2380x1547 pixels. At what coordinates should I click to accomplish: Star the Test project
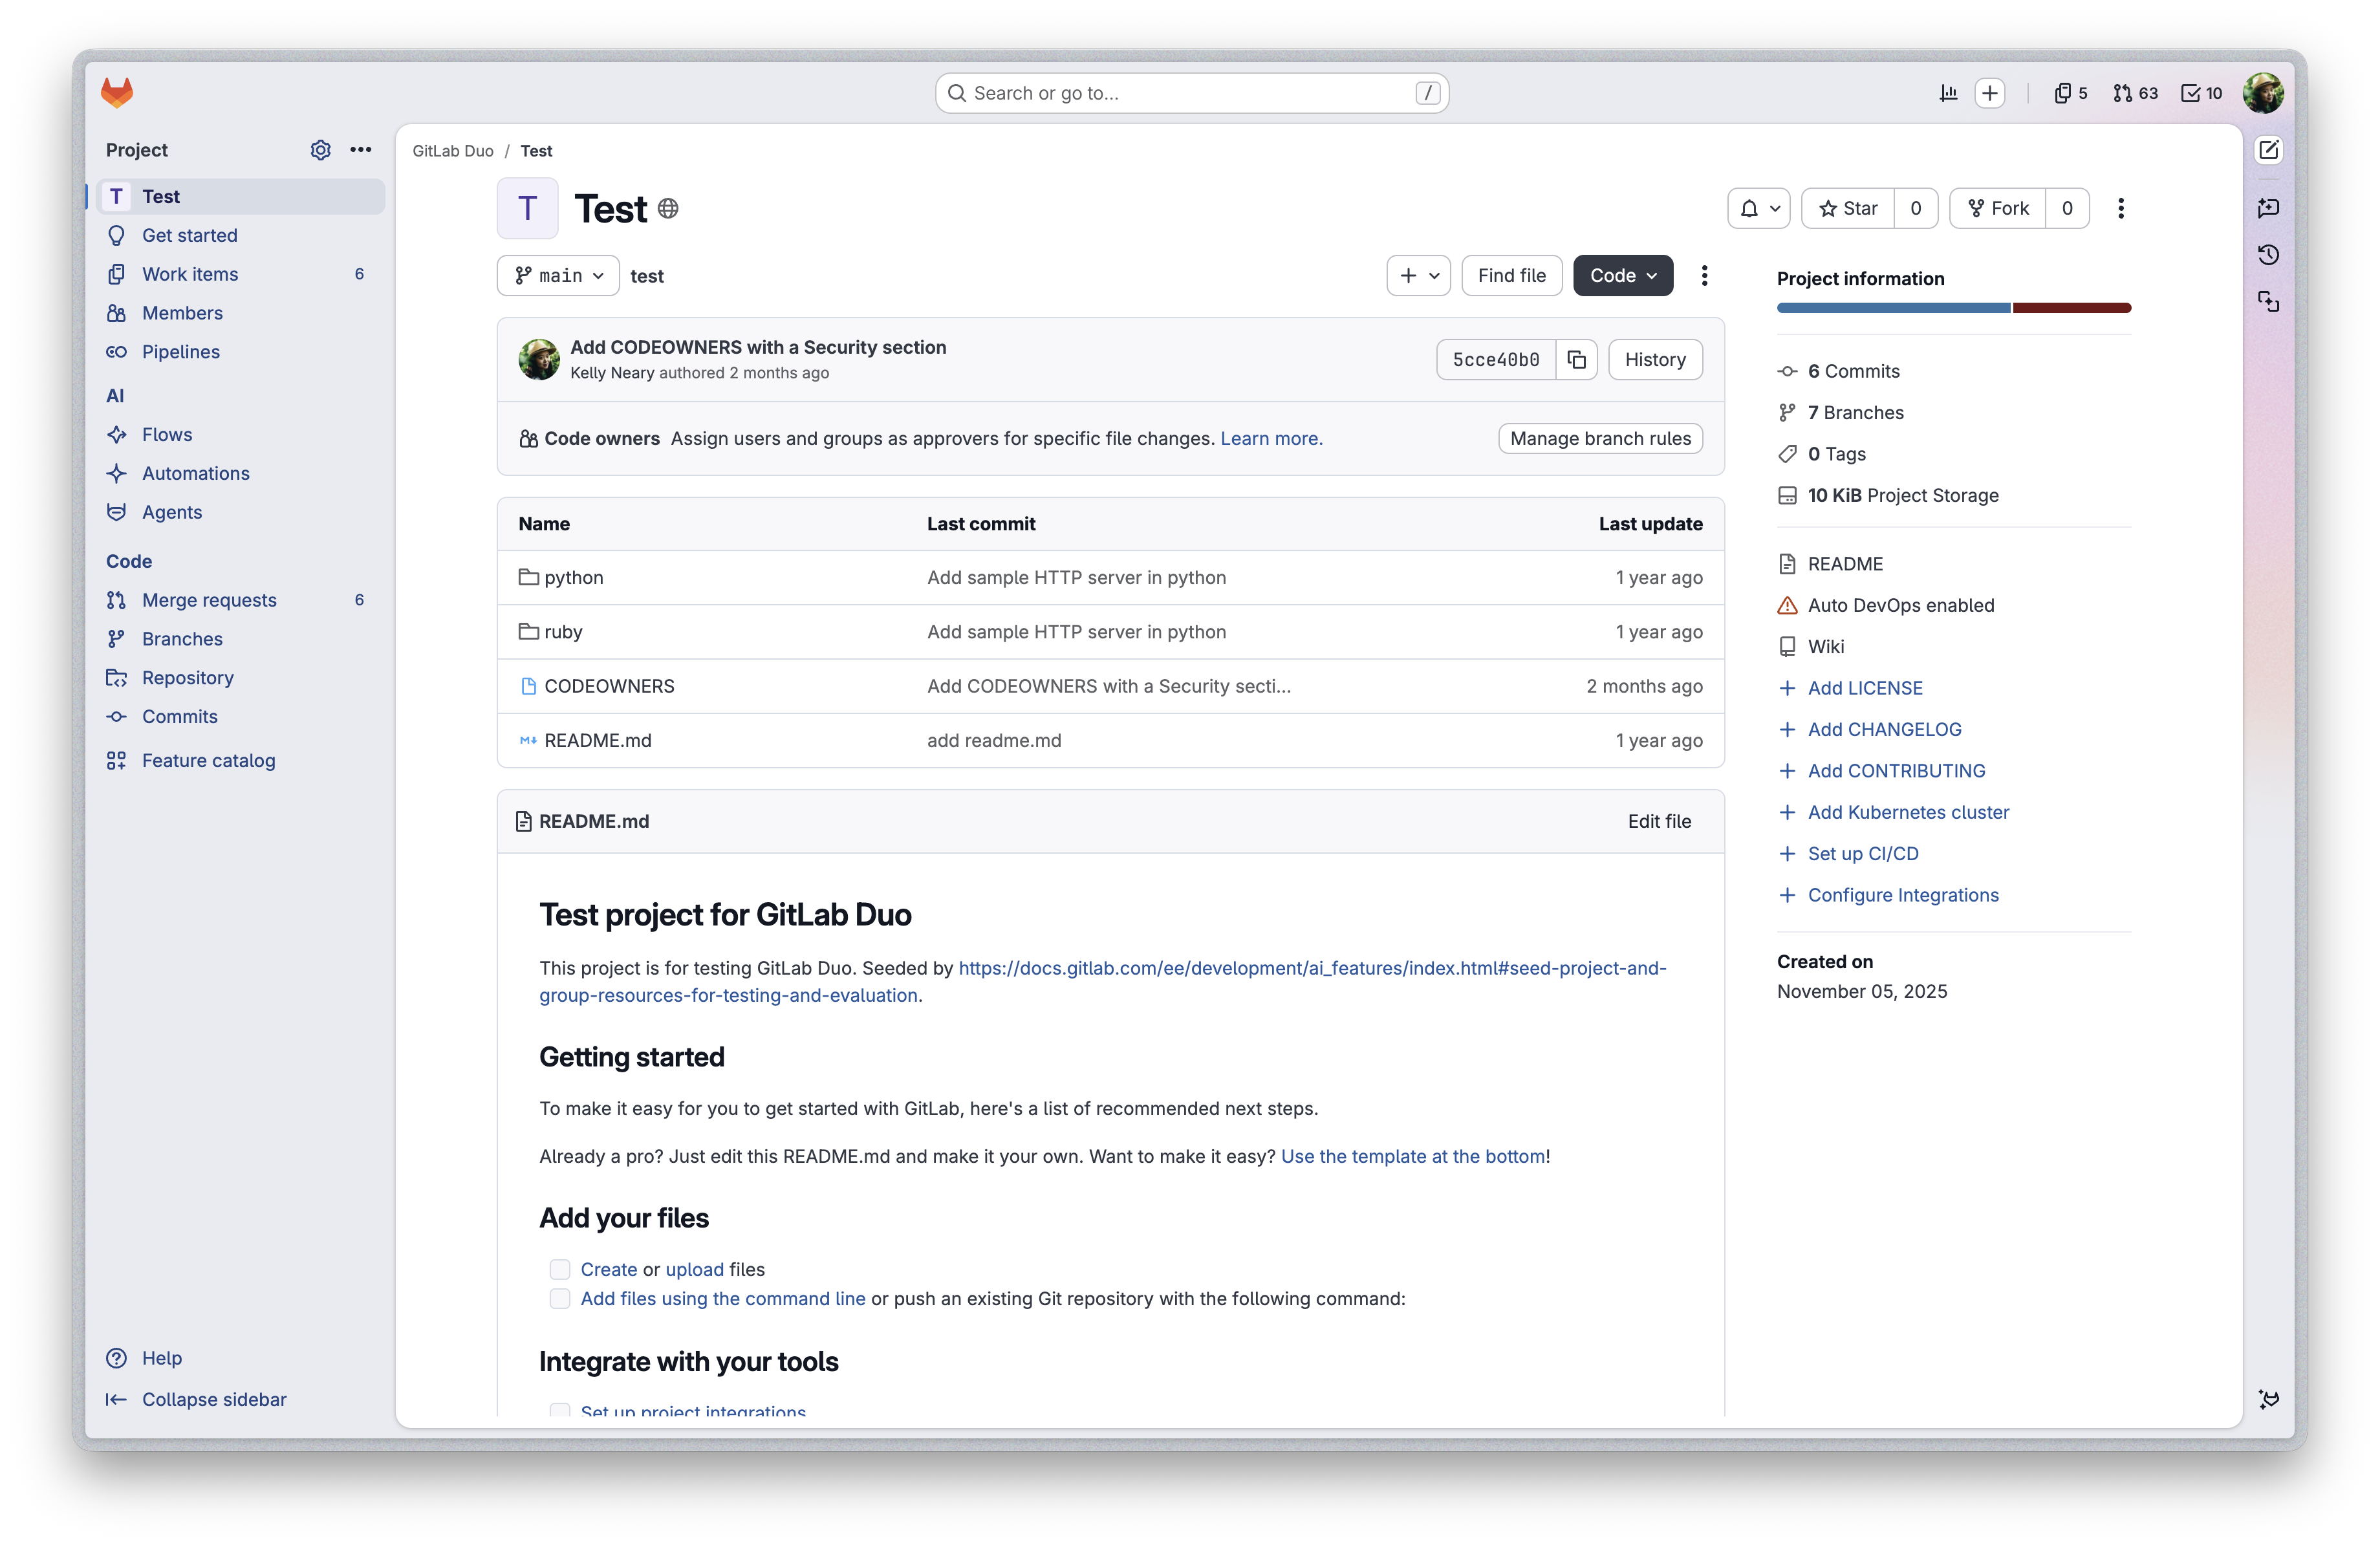point(1848,209)
